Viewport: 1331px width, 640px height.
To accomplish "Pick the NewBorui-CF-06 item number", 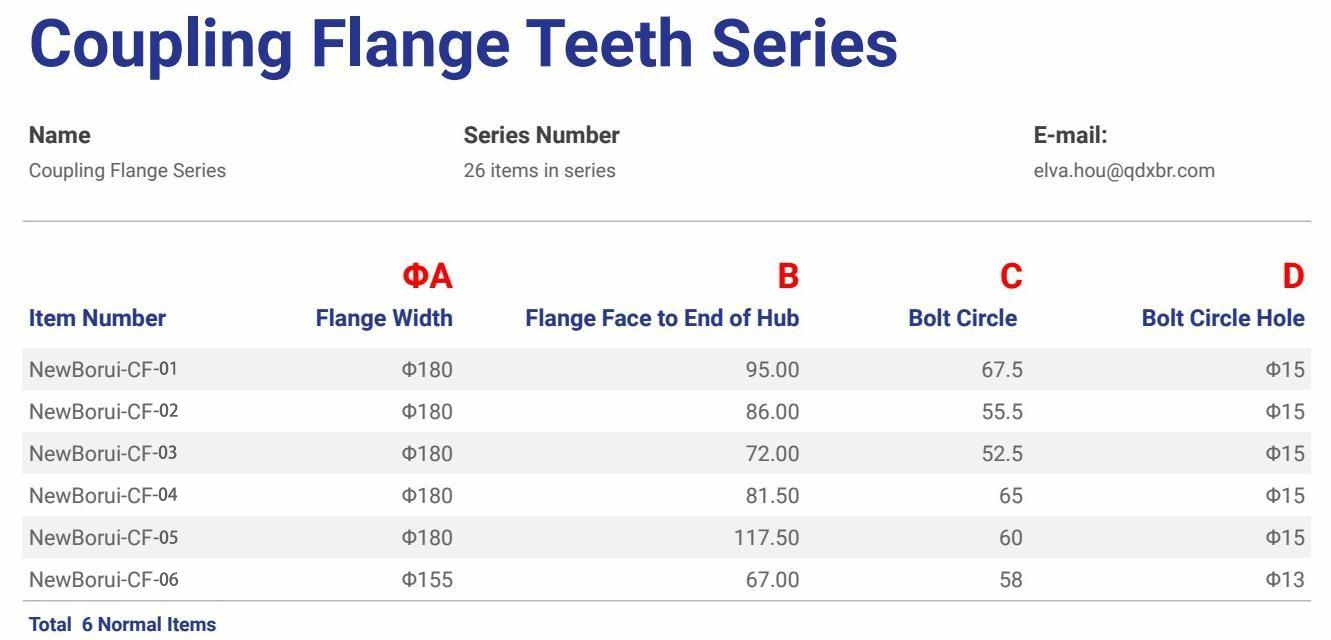I will (x=103, y=580).
